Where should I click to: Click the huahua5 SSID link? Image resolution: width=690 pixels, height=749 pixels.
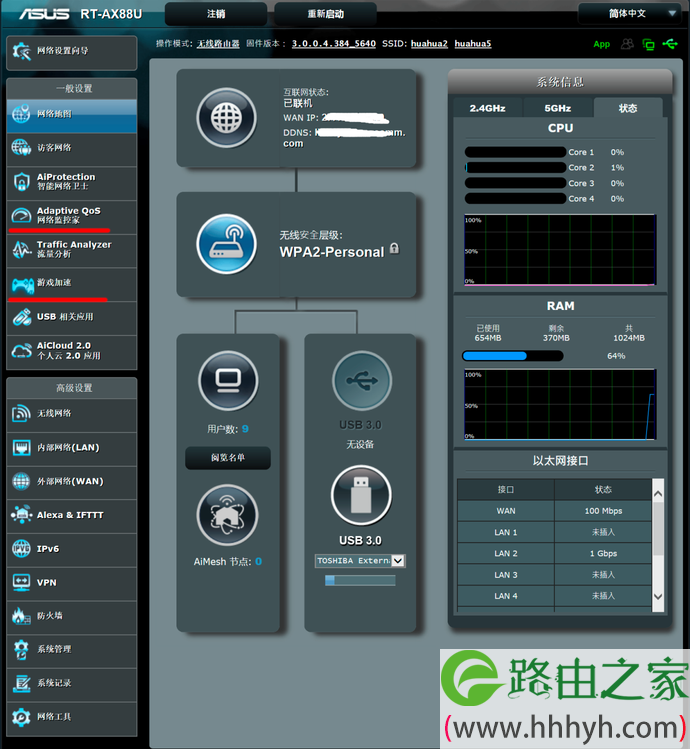coord(473,44)
